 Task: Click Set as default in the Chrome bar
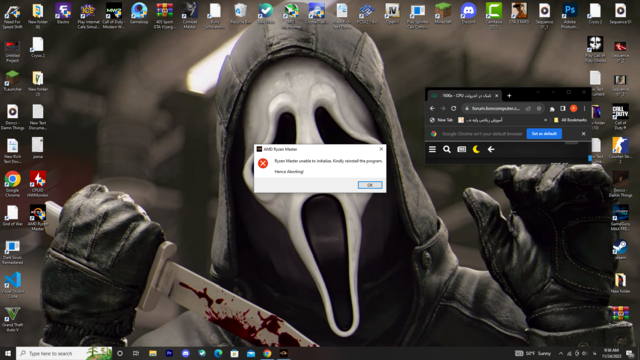544,133
